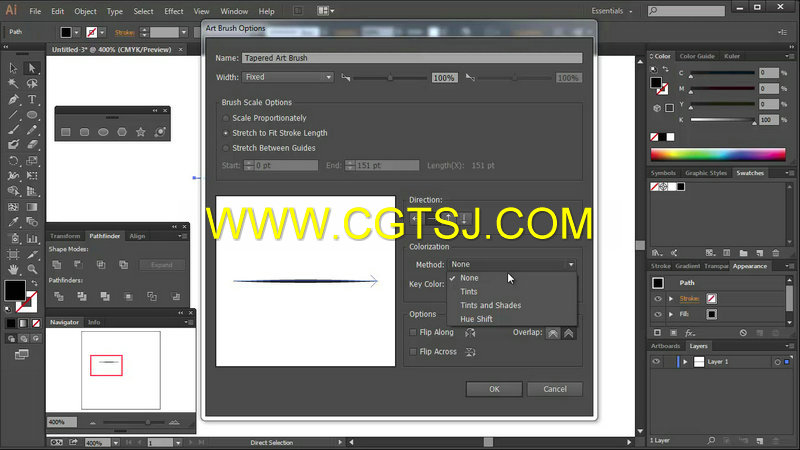
Task: Open the Color Guide panel tab
Action: [697, 56]
